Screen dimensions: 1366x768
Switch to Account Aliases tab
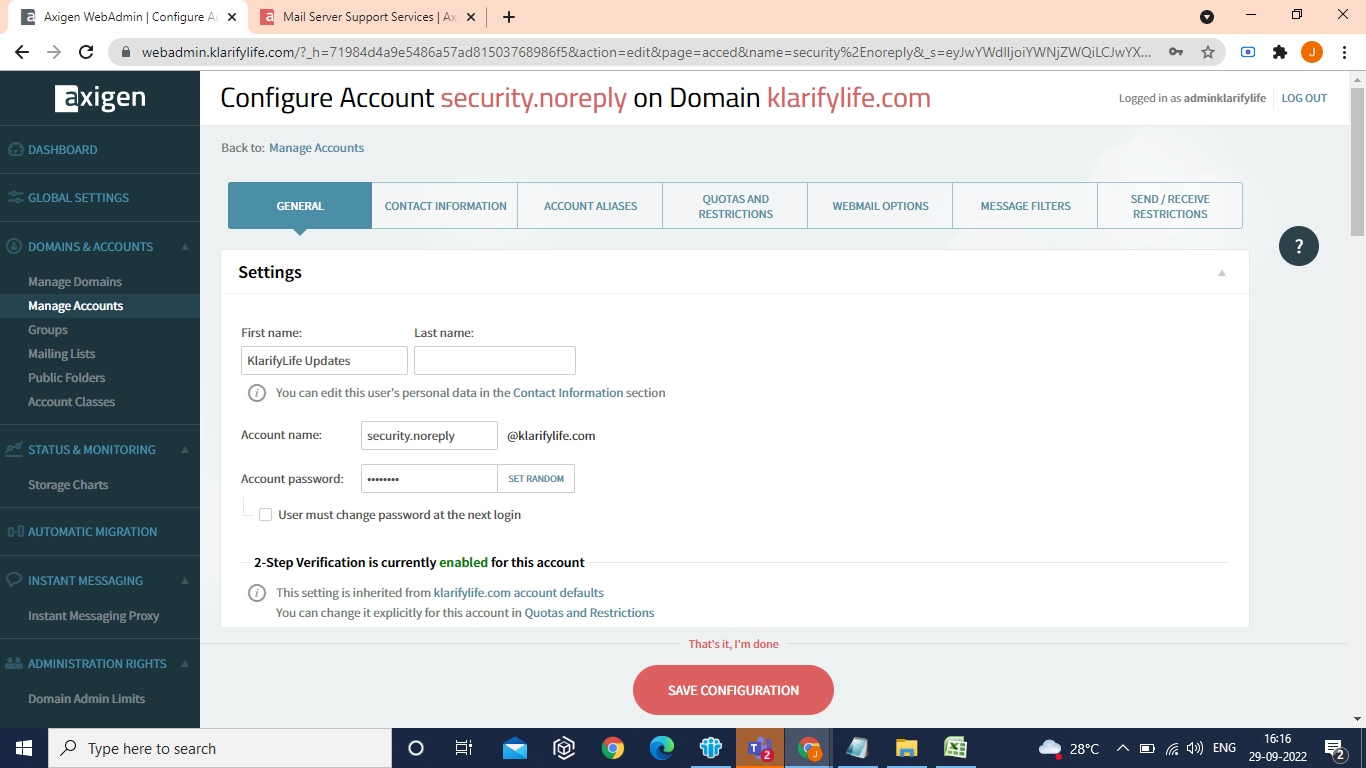(590, 206)
